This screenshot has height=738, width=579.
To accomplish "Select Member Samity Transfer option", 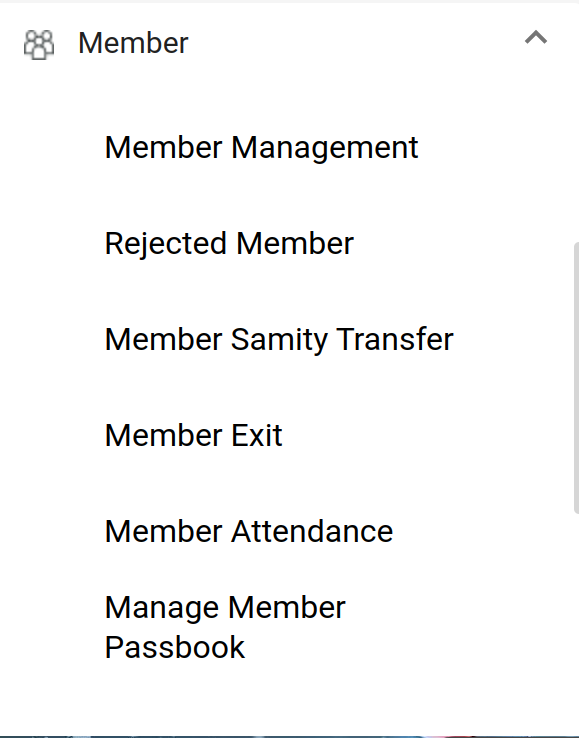I will [279, 339].
